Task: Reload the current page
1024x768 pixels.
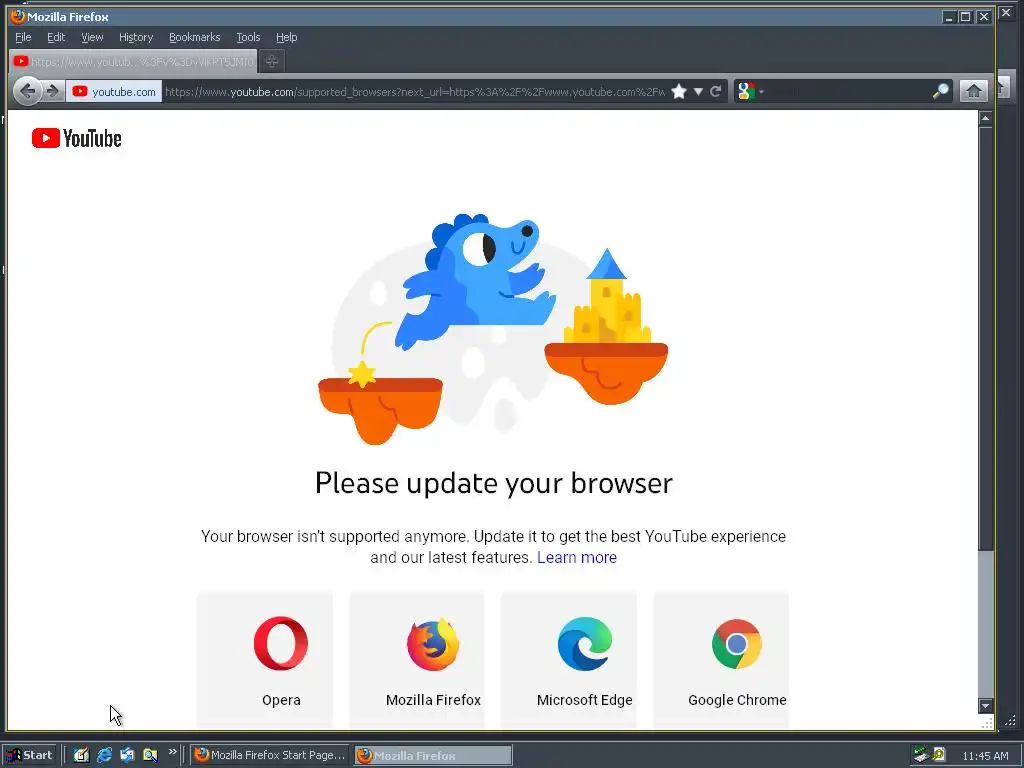Action: [716, 91]
